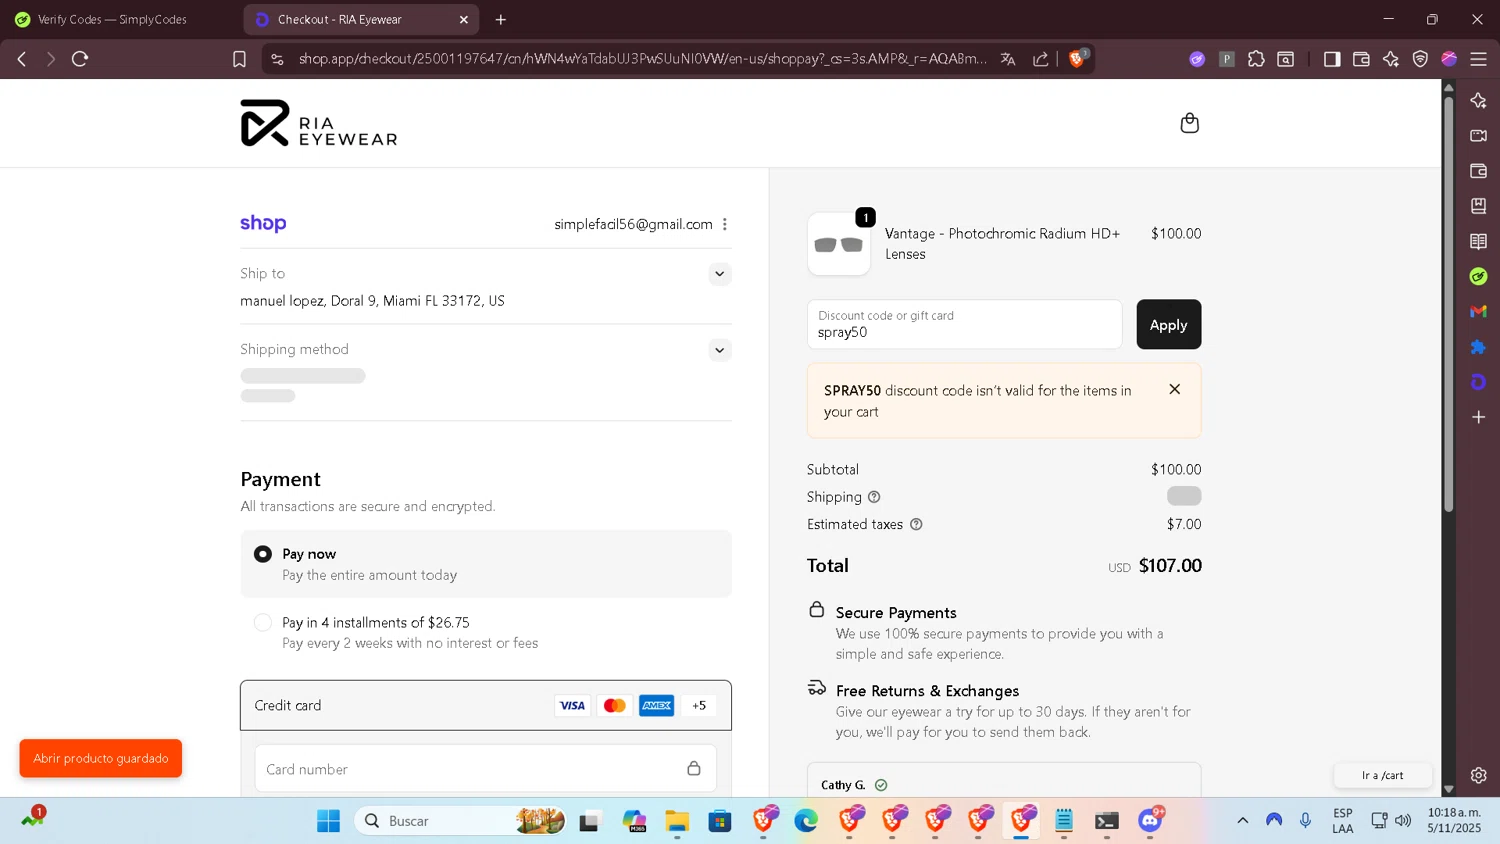The height and width of the screenshot is (844, 1500).
Task: Click the Shipping help question icon
Action: click(x=874, y=497)
